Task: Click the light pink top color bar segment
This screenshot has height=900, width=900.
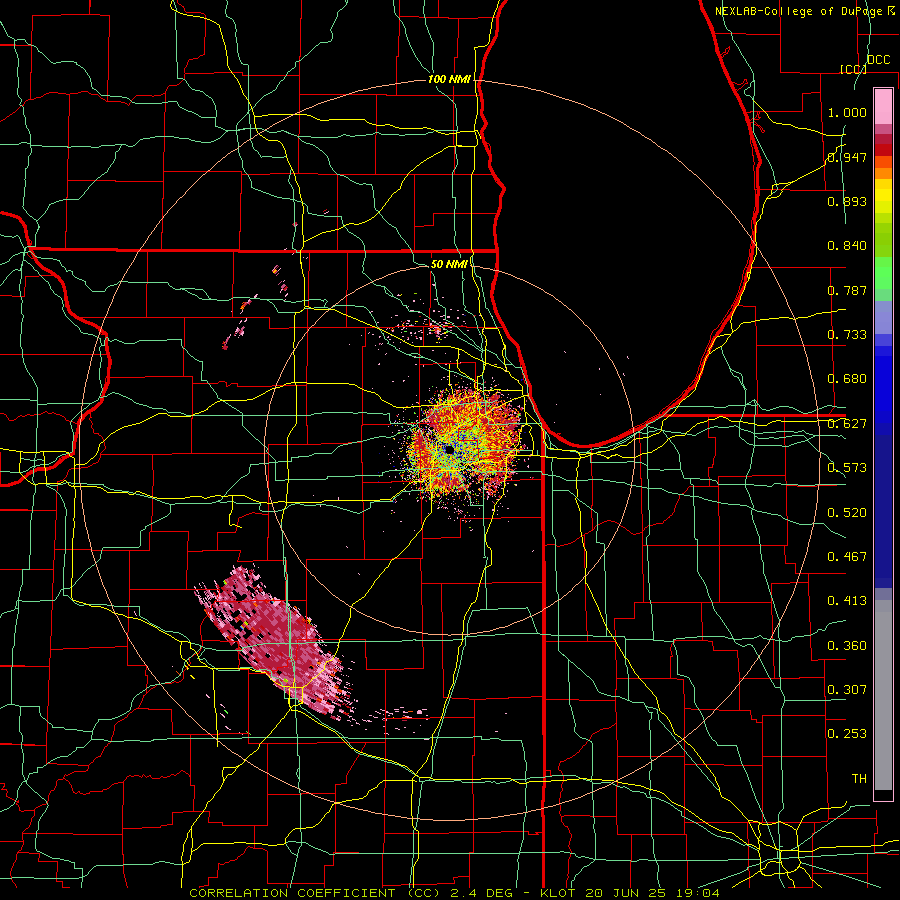Action: 883,106
